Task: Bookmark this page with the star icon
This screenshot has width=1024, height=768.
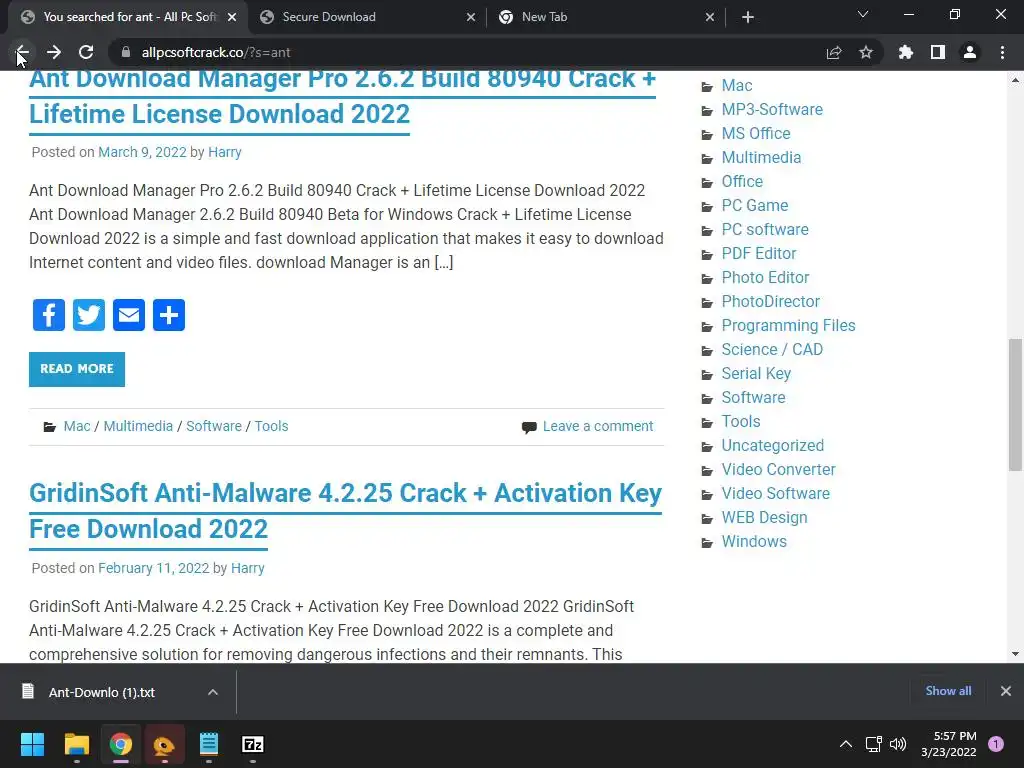Action: tap(866, 52)
